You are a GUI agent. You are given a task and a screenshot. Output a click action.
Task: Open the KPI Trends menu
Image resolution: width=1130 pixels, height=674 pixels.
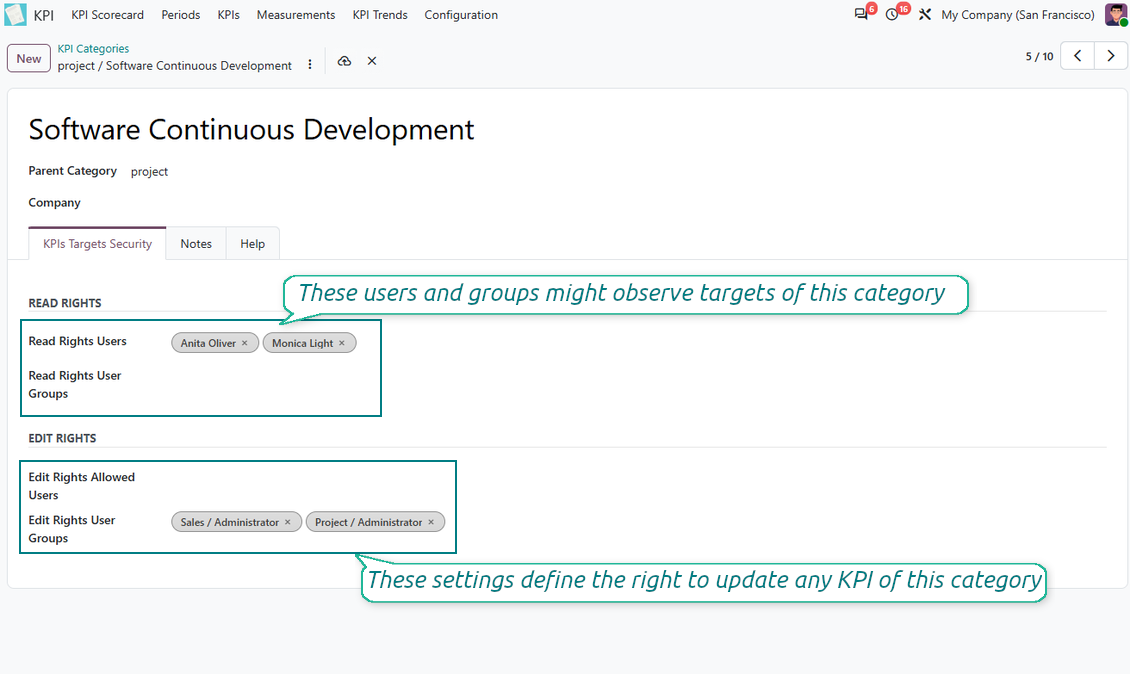(x=380, y=14)
